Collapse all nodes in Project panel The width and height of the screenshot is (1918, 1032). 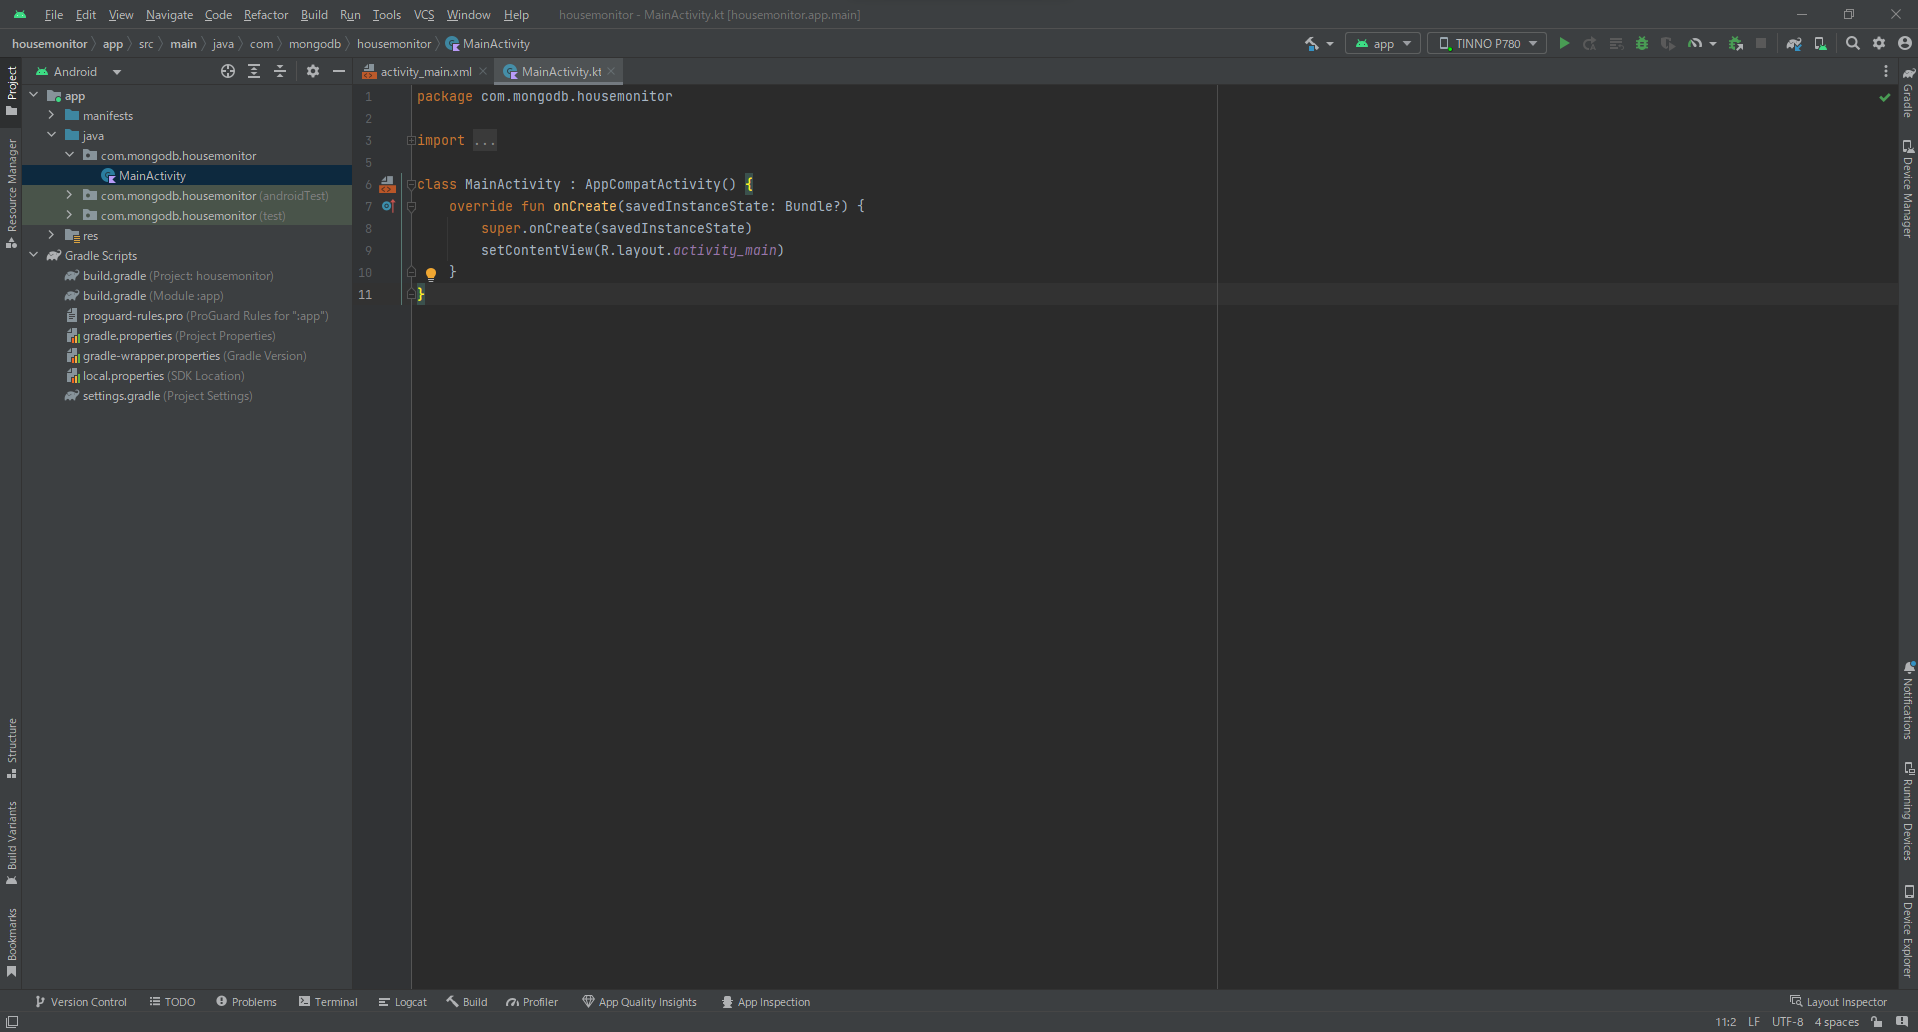click(280, 72)
